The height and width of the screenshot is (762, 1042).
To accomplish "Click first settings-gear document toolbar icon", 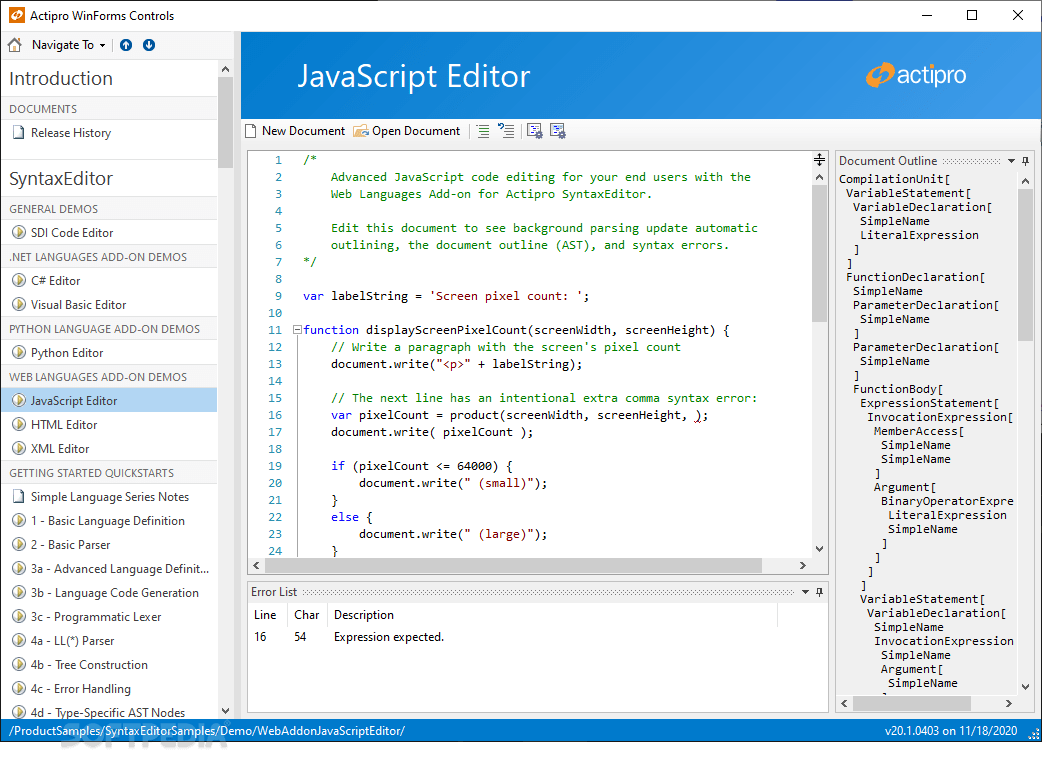I will pyautogui.click(x=534, y=131).
